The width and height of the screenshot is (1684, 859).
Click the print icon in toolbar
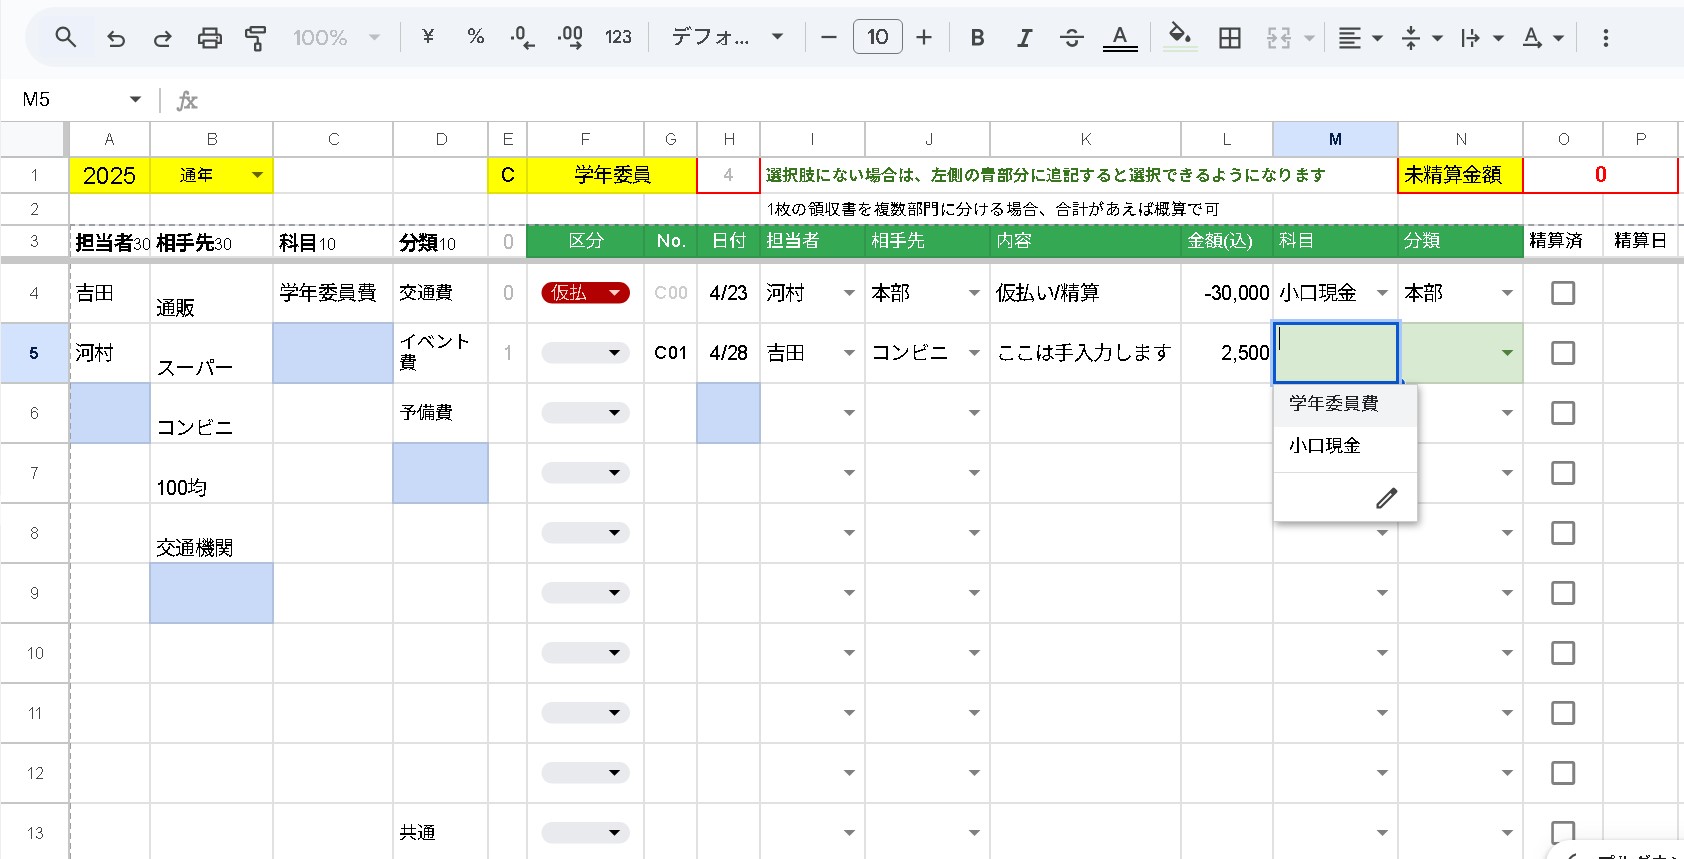[209, 38]
